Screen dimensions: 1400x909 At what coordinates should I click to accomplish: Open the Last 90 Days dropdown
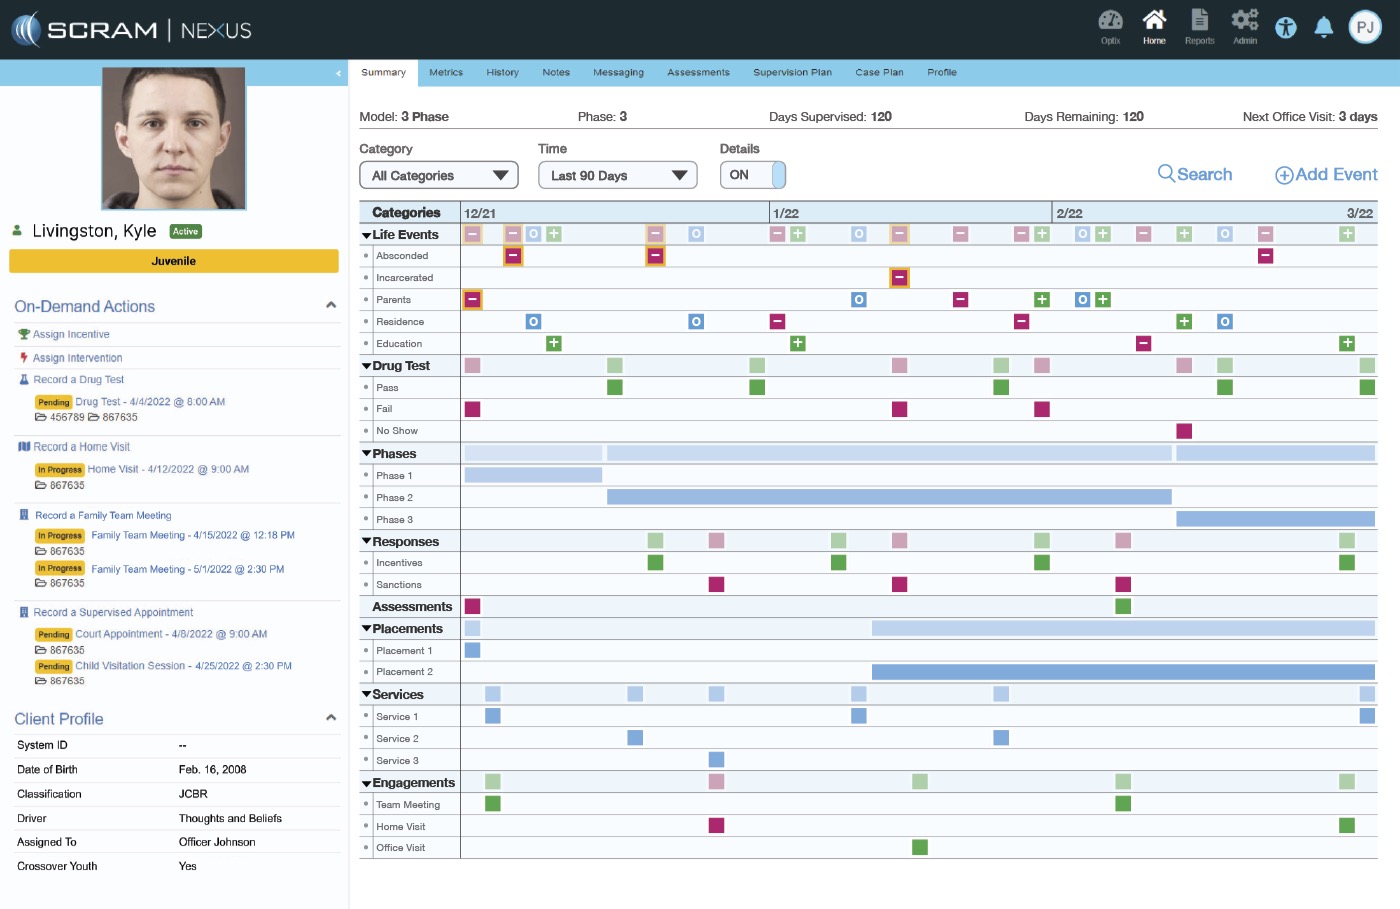[617, 175]
